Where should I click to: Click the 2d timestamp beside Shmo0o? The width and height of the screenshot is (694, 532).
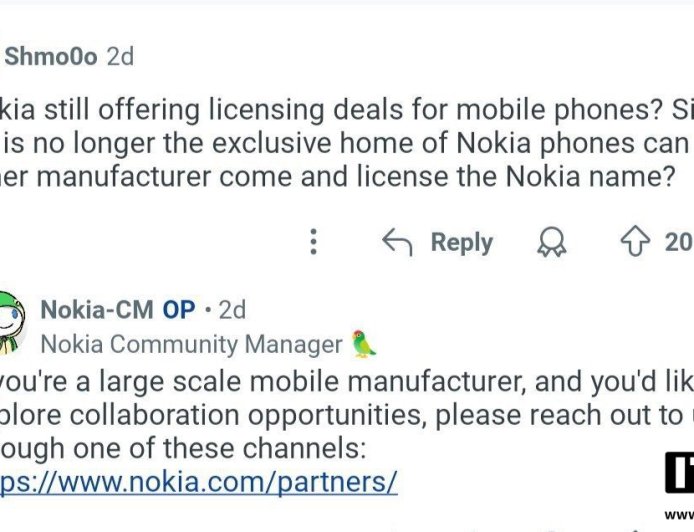pos(120,57)
